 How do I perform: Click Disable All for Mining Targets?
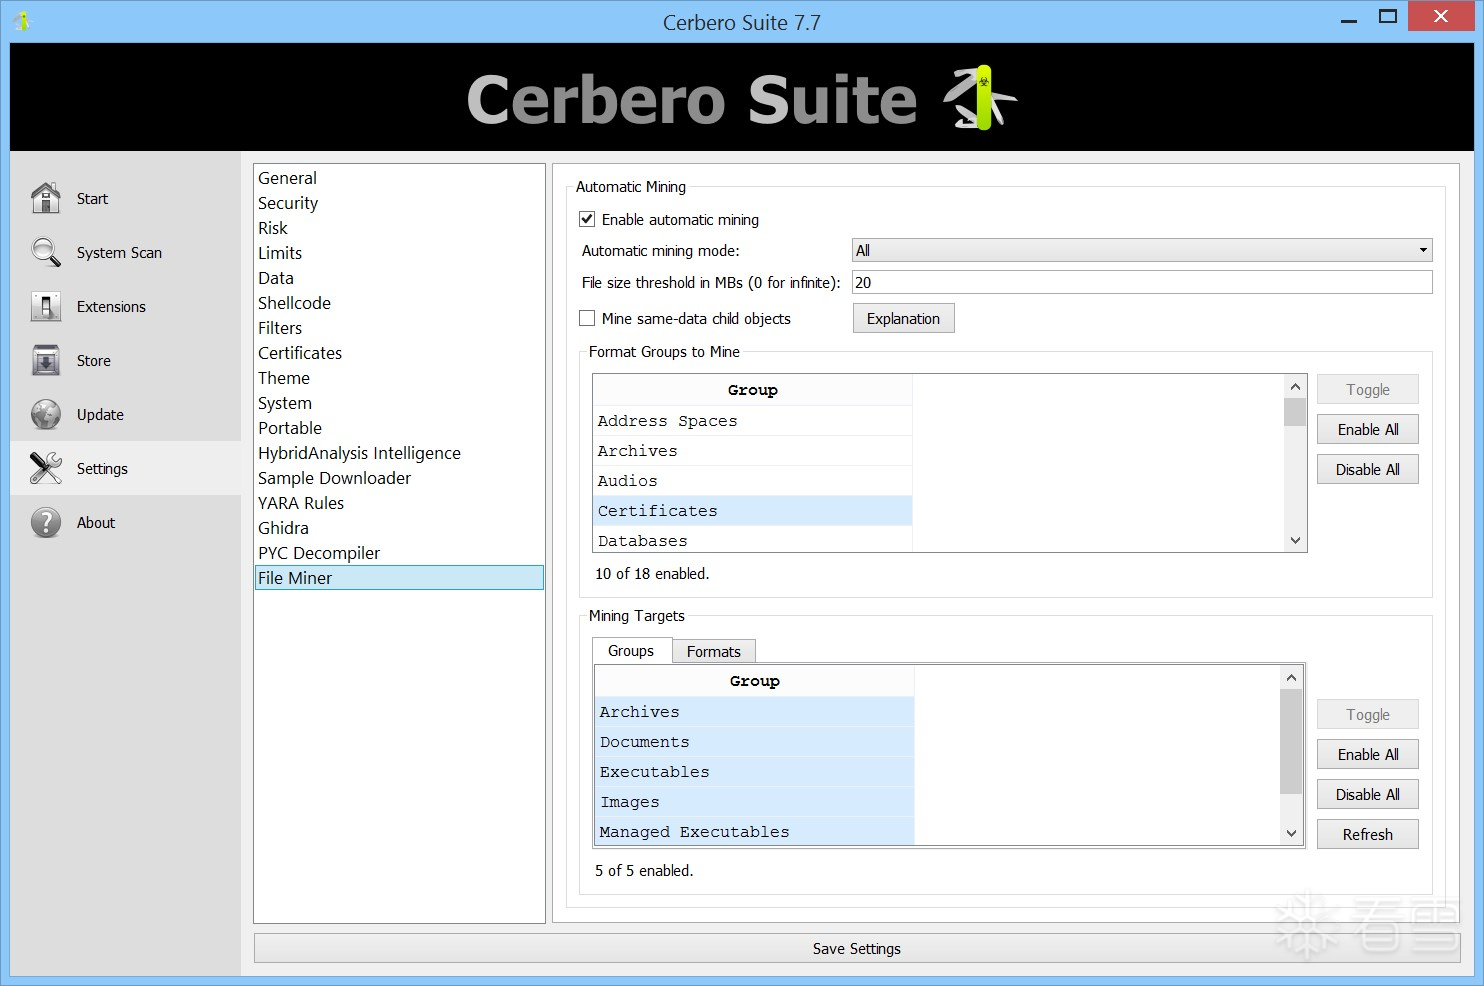1367,795
